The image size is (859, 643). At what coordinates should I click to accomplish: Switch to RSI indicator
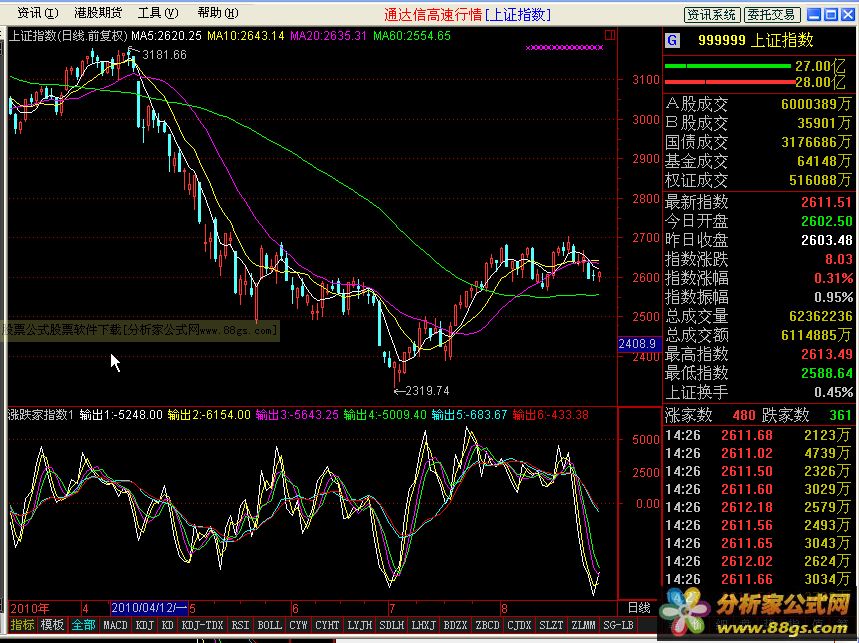click(x=240, y=624)
